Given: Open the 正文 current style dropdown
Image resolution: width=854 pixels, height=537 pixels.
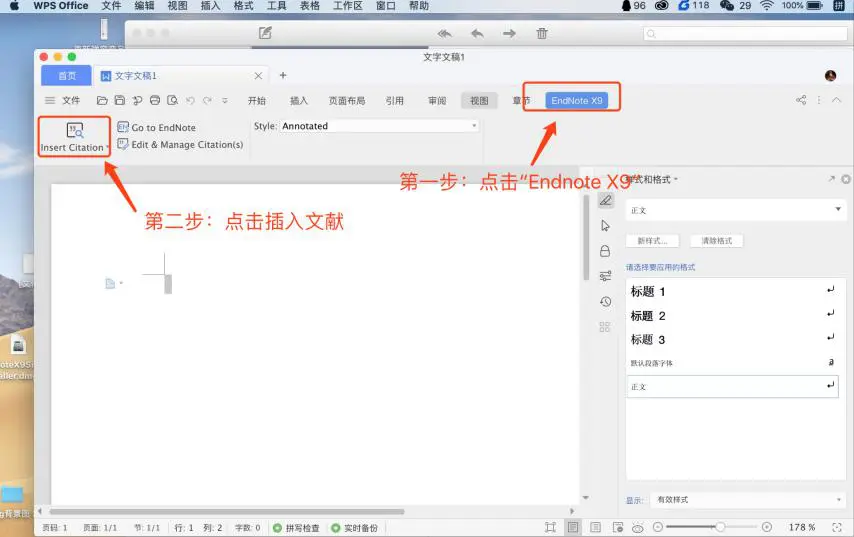Looking at the screenshot, I should (736, 210).
